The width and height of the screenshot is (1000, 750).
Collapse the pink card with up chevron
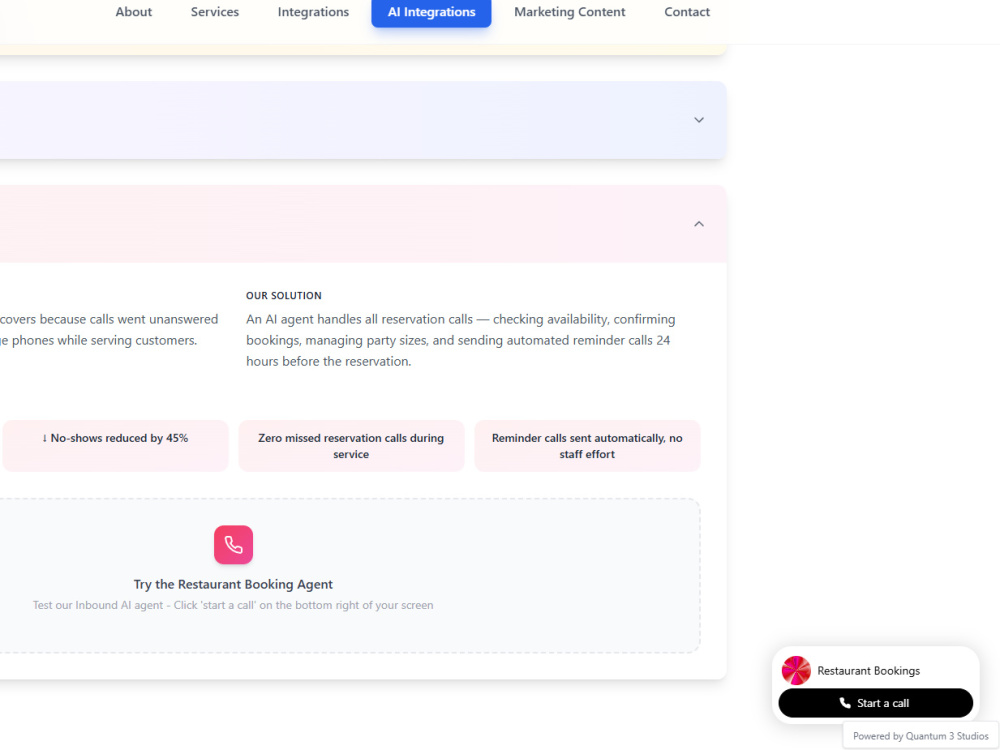click(x=699, y=224)
